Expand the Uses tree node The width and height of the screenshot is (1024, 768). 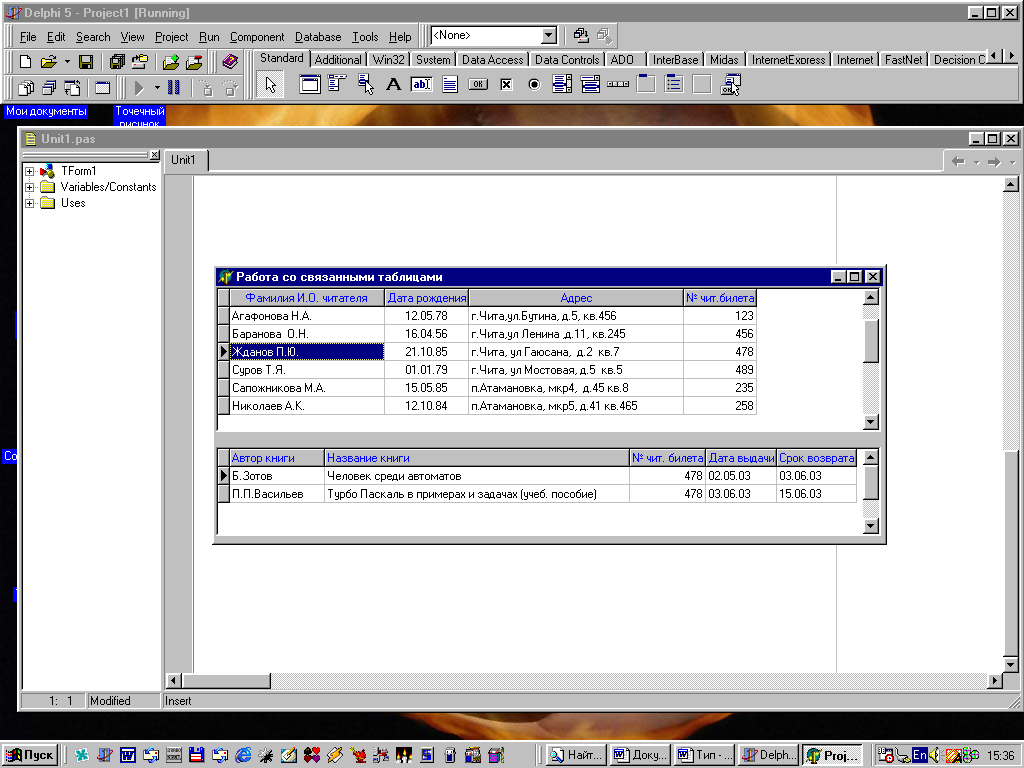(x=29, y=203)
